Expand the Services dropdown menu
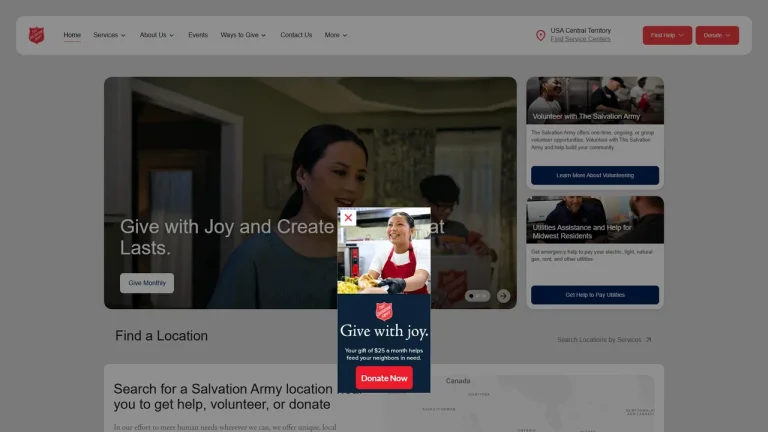This screenshot has width=768, height=432. pos(109,35)
